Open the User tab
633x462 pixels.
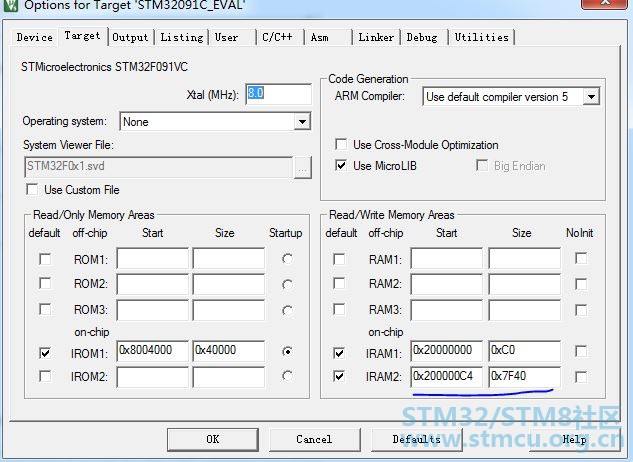pos(232,37)
